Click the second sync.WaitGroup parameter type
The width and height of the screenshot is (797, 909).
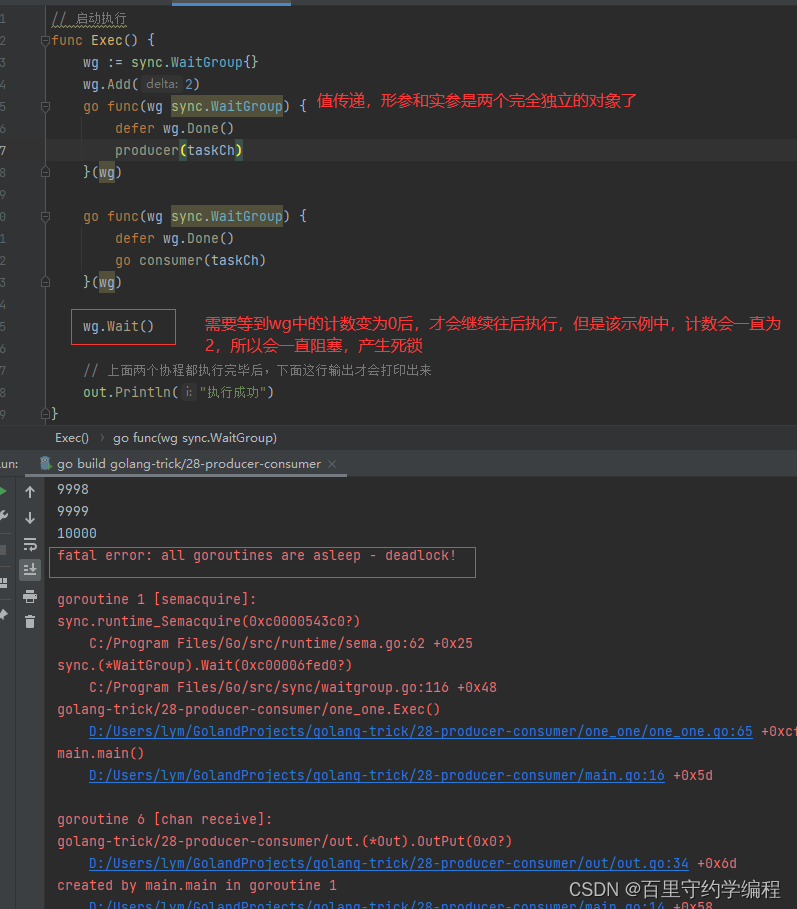pos(227,216)
